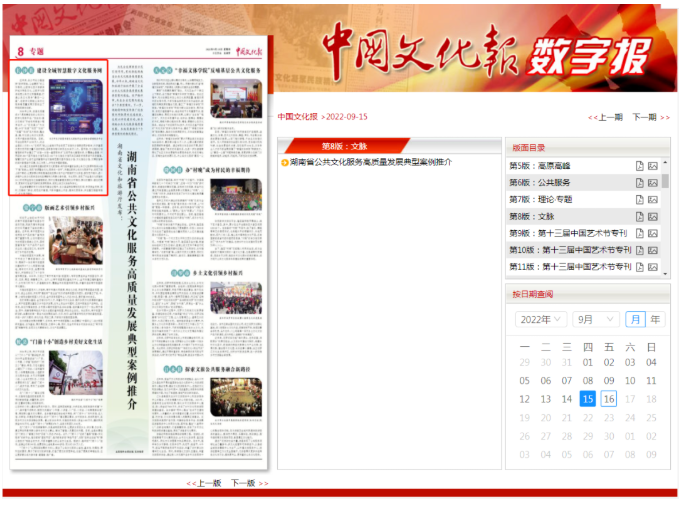Open the 2022年 year dropdown

pos(541,319)
